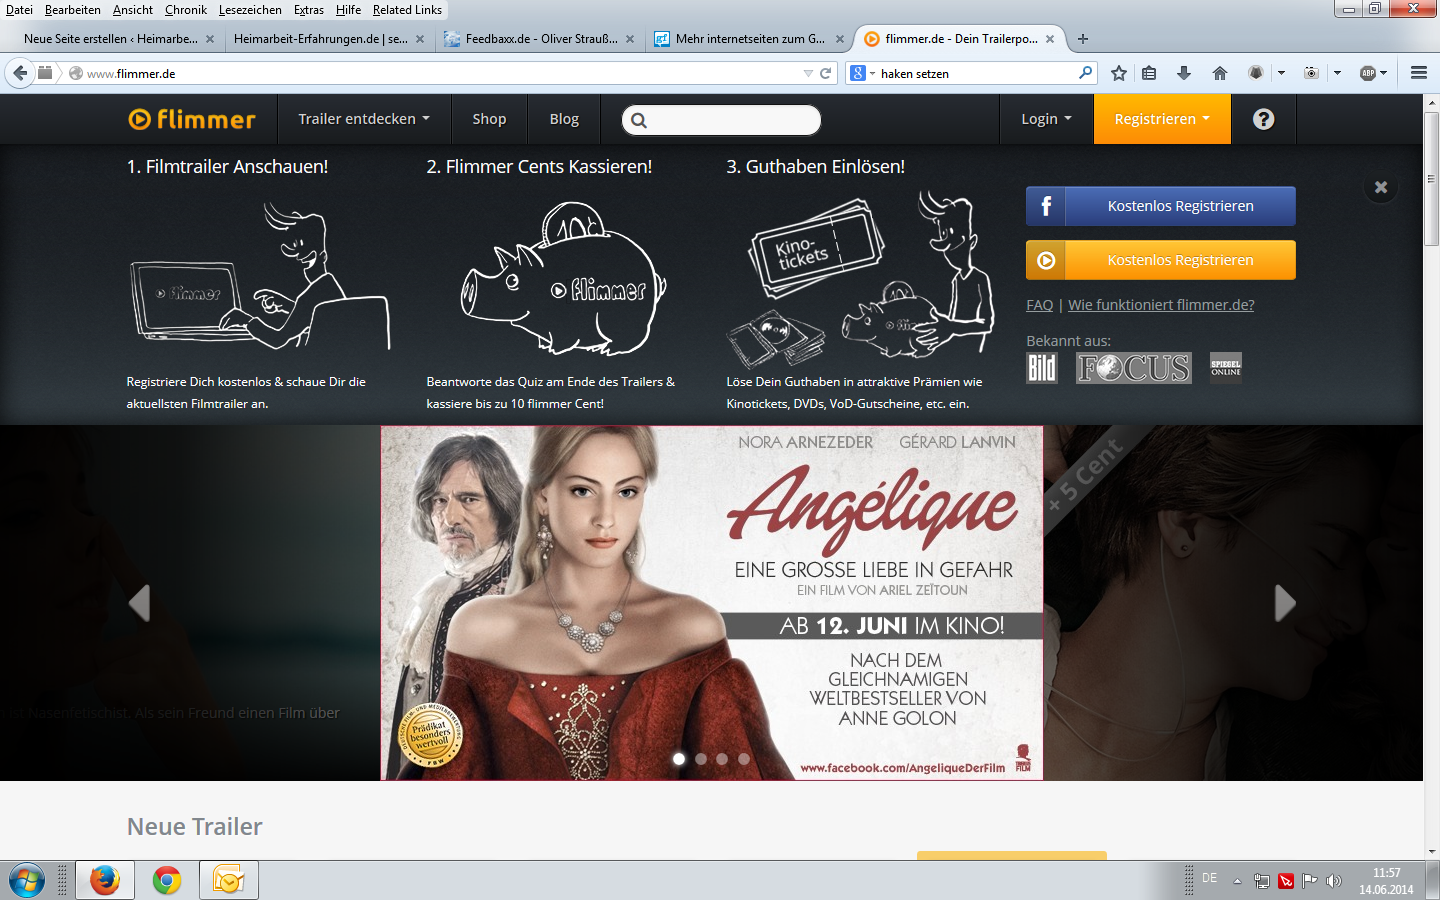Open the screenshot camera toolbar icon
The image size is (1440, 900).
1311,73
